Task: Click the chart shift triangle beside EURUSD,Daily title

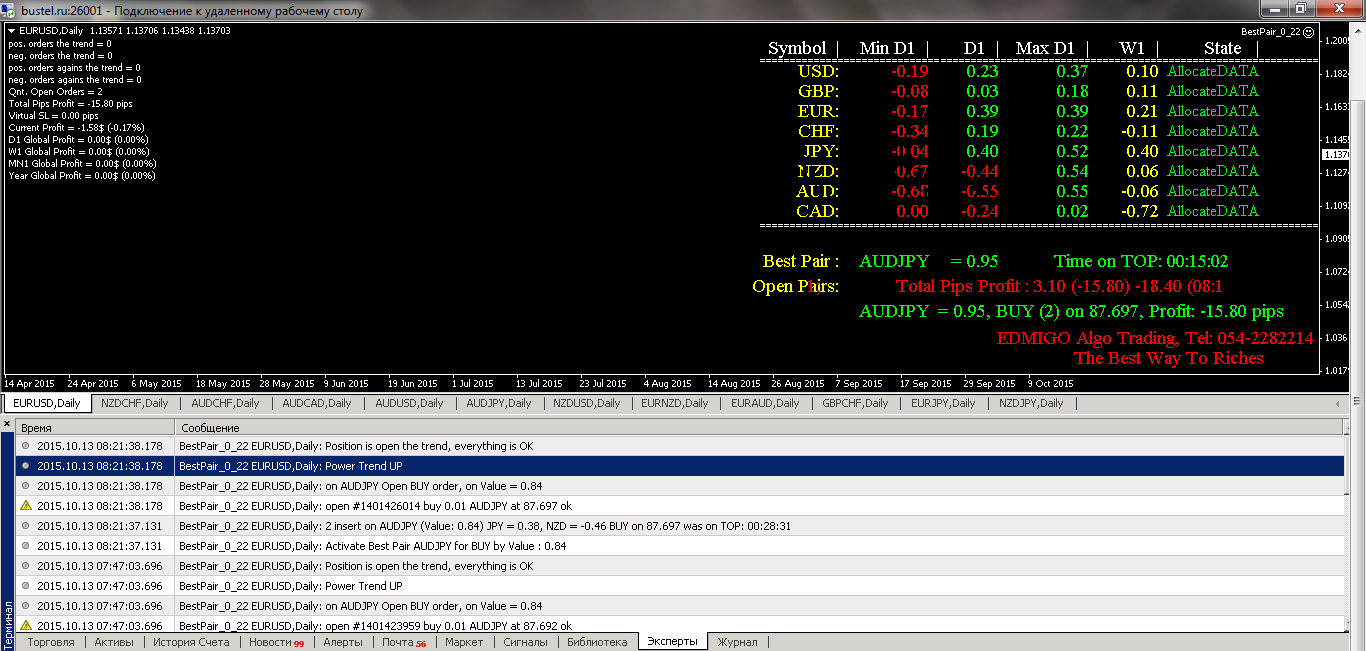Action: pyautogui.click(x=11, y=31)
